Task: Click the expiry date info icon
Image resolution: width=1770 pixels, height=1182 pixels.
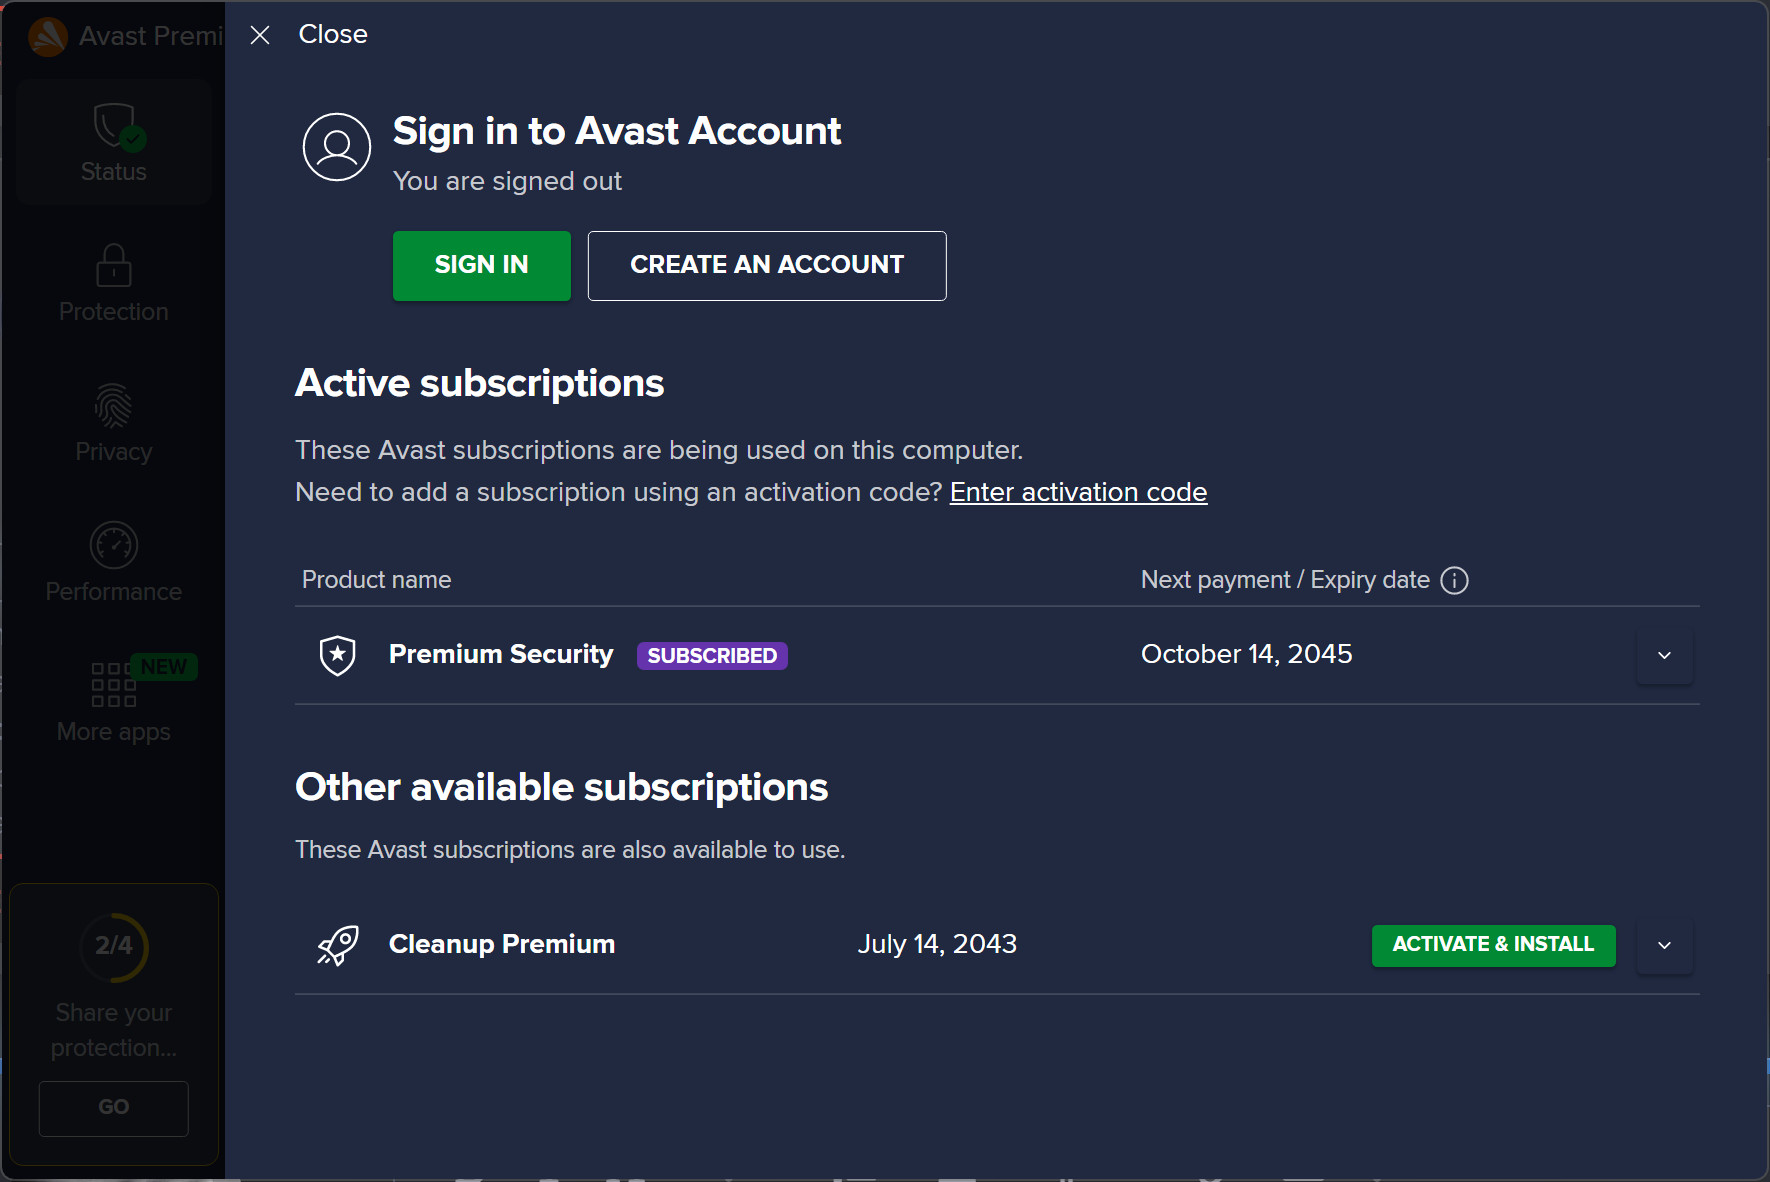Action: pos(1454,580)
